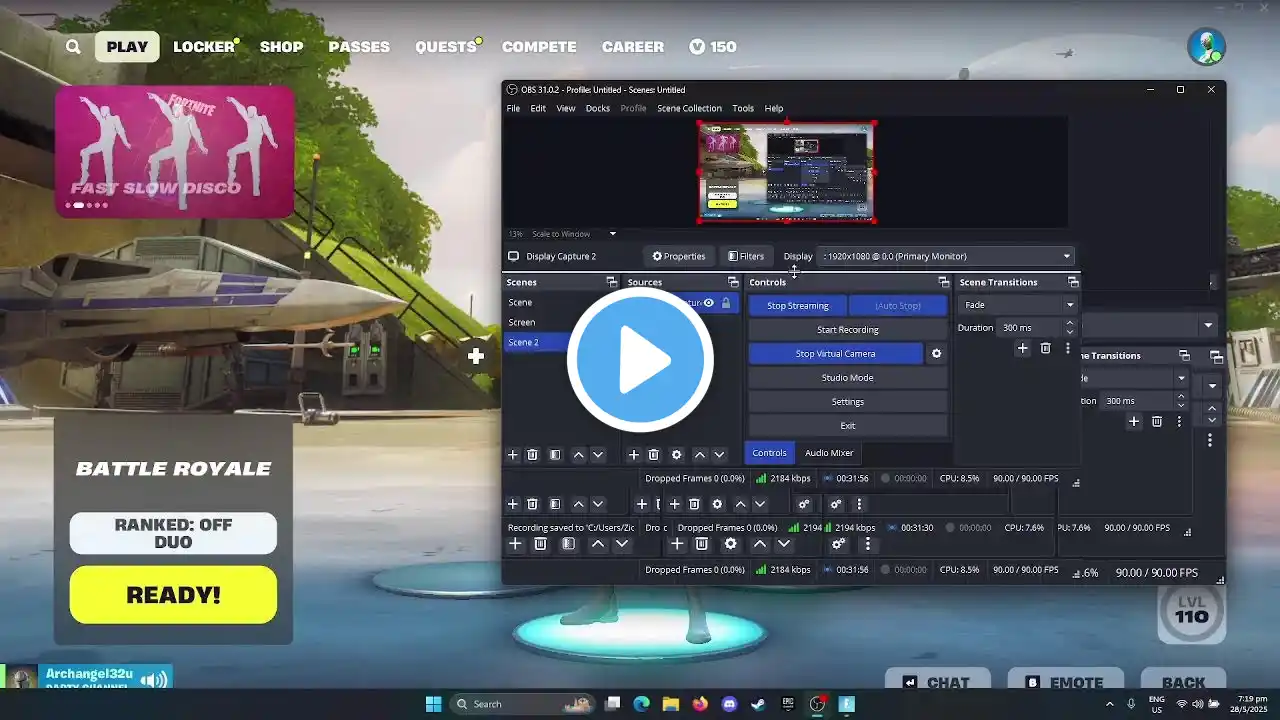Open the QUESTS tab in Fortnite

pos(446,47)
